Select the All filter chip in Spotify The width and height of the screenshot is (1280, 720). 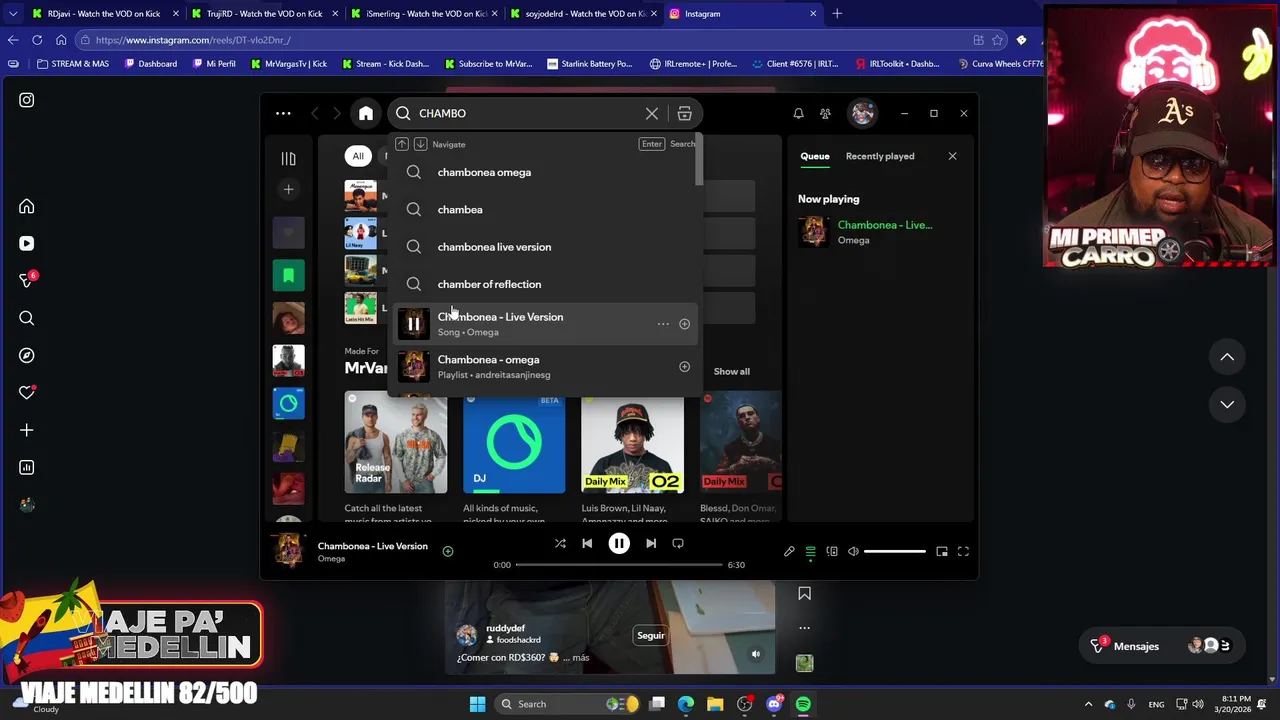pos(358,156)
